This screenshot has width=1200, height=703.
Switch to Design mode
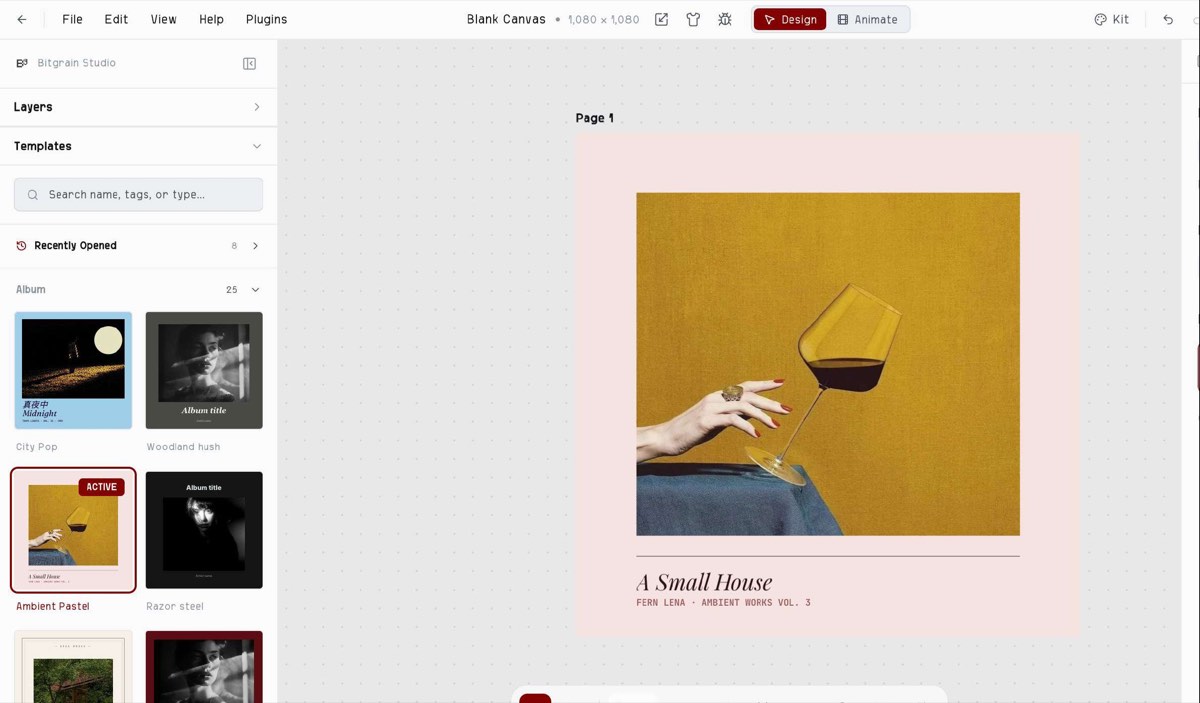[x=790, y=19]
